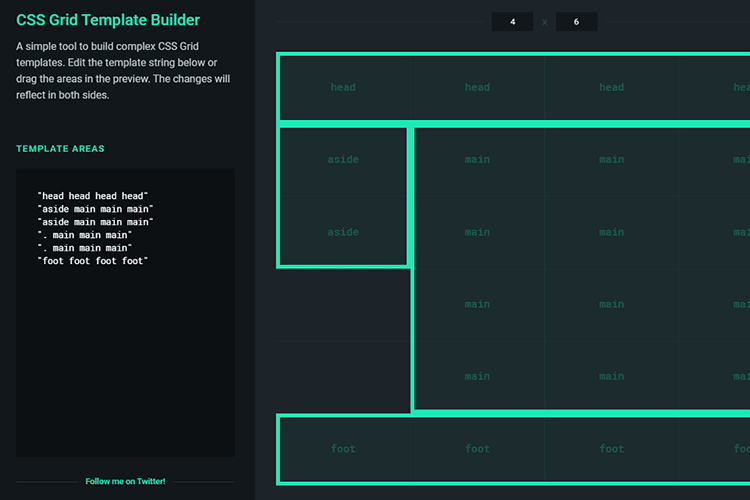Image resolution: width=750 pixels, height=500 pixels.
Task: Select the second head cell in preview
Action: coord(477,88)
